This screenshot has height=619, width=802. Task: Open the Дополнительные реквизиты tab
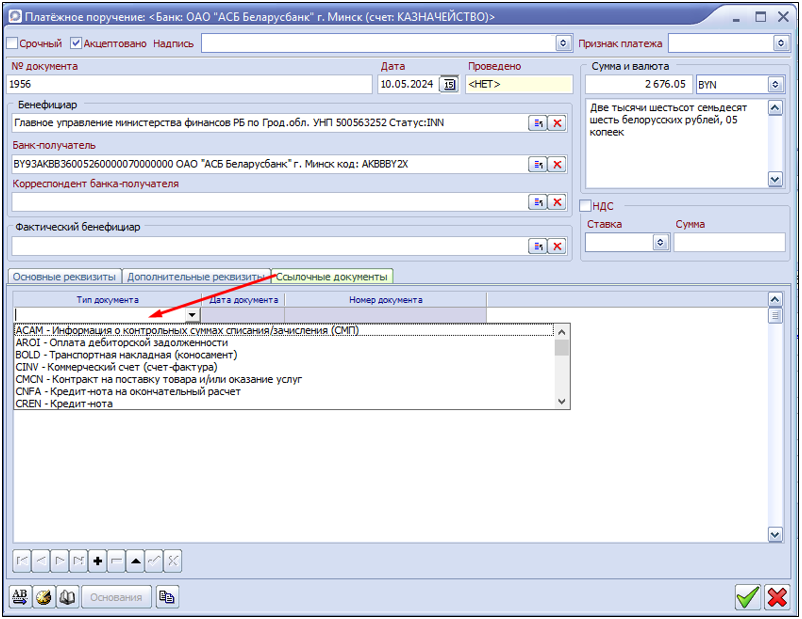tap(197, 276)
